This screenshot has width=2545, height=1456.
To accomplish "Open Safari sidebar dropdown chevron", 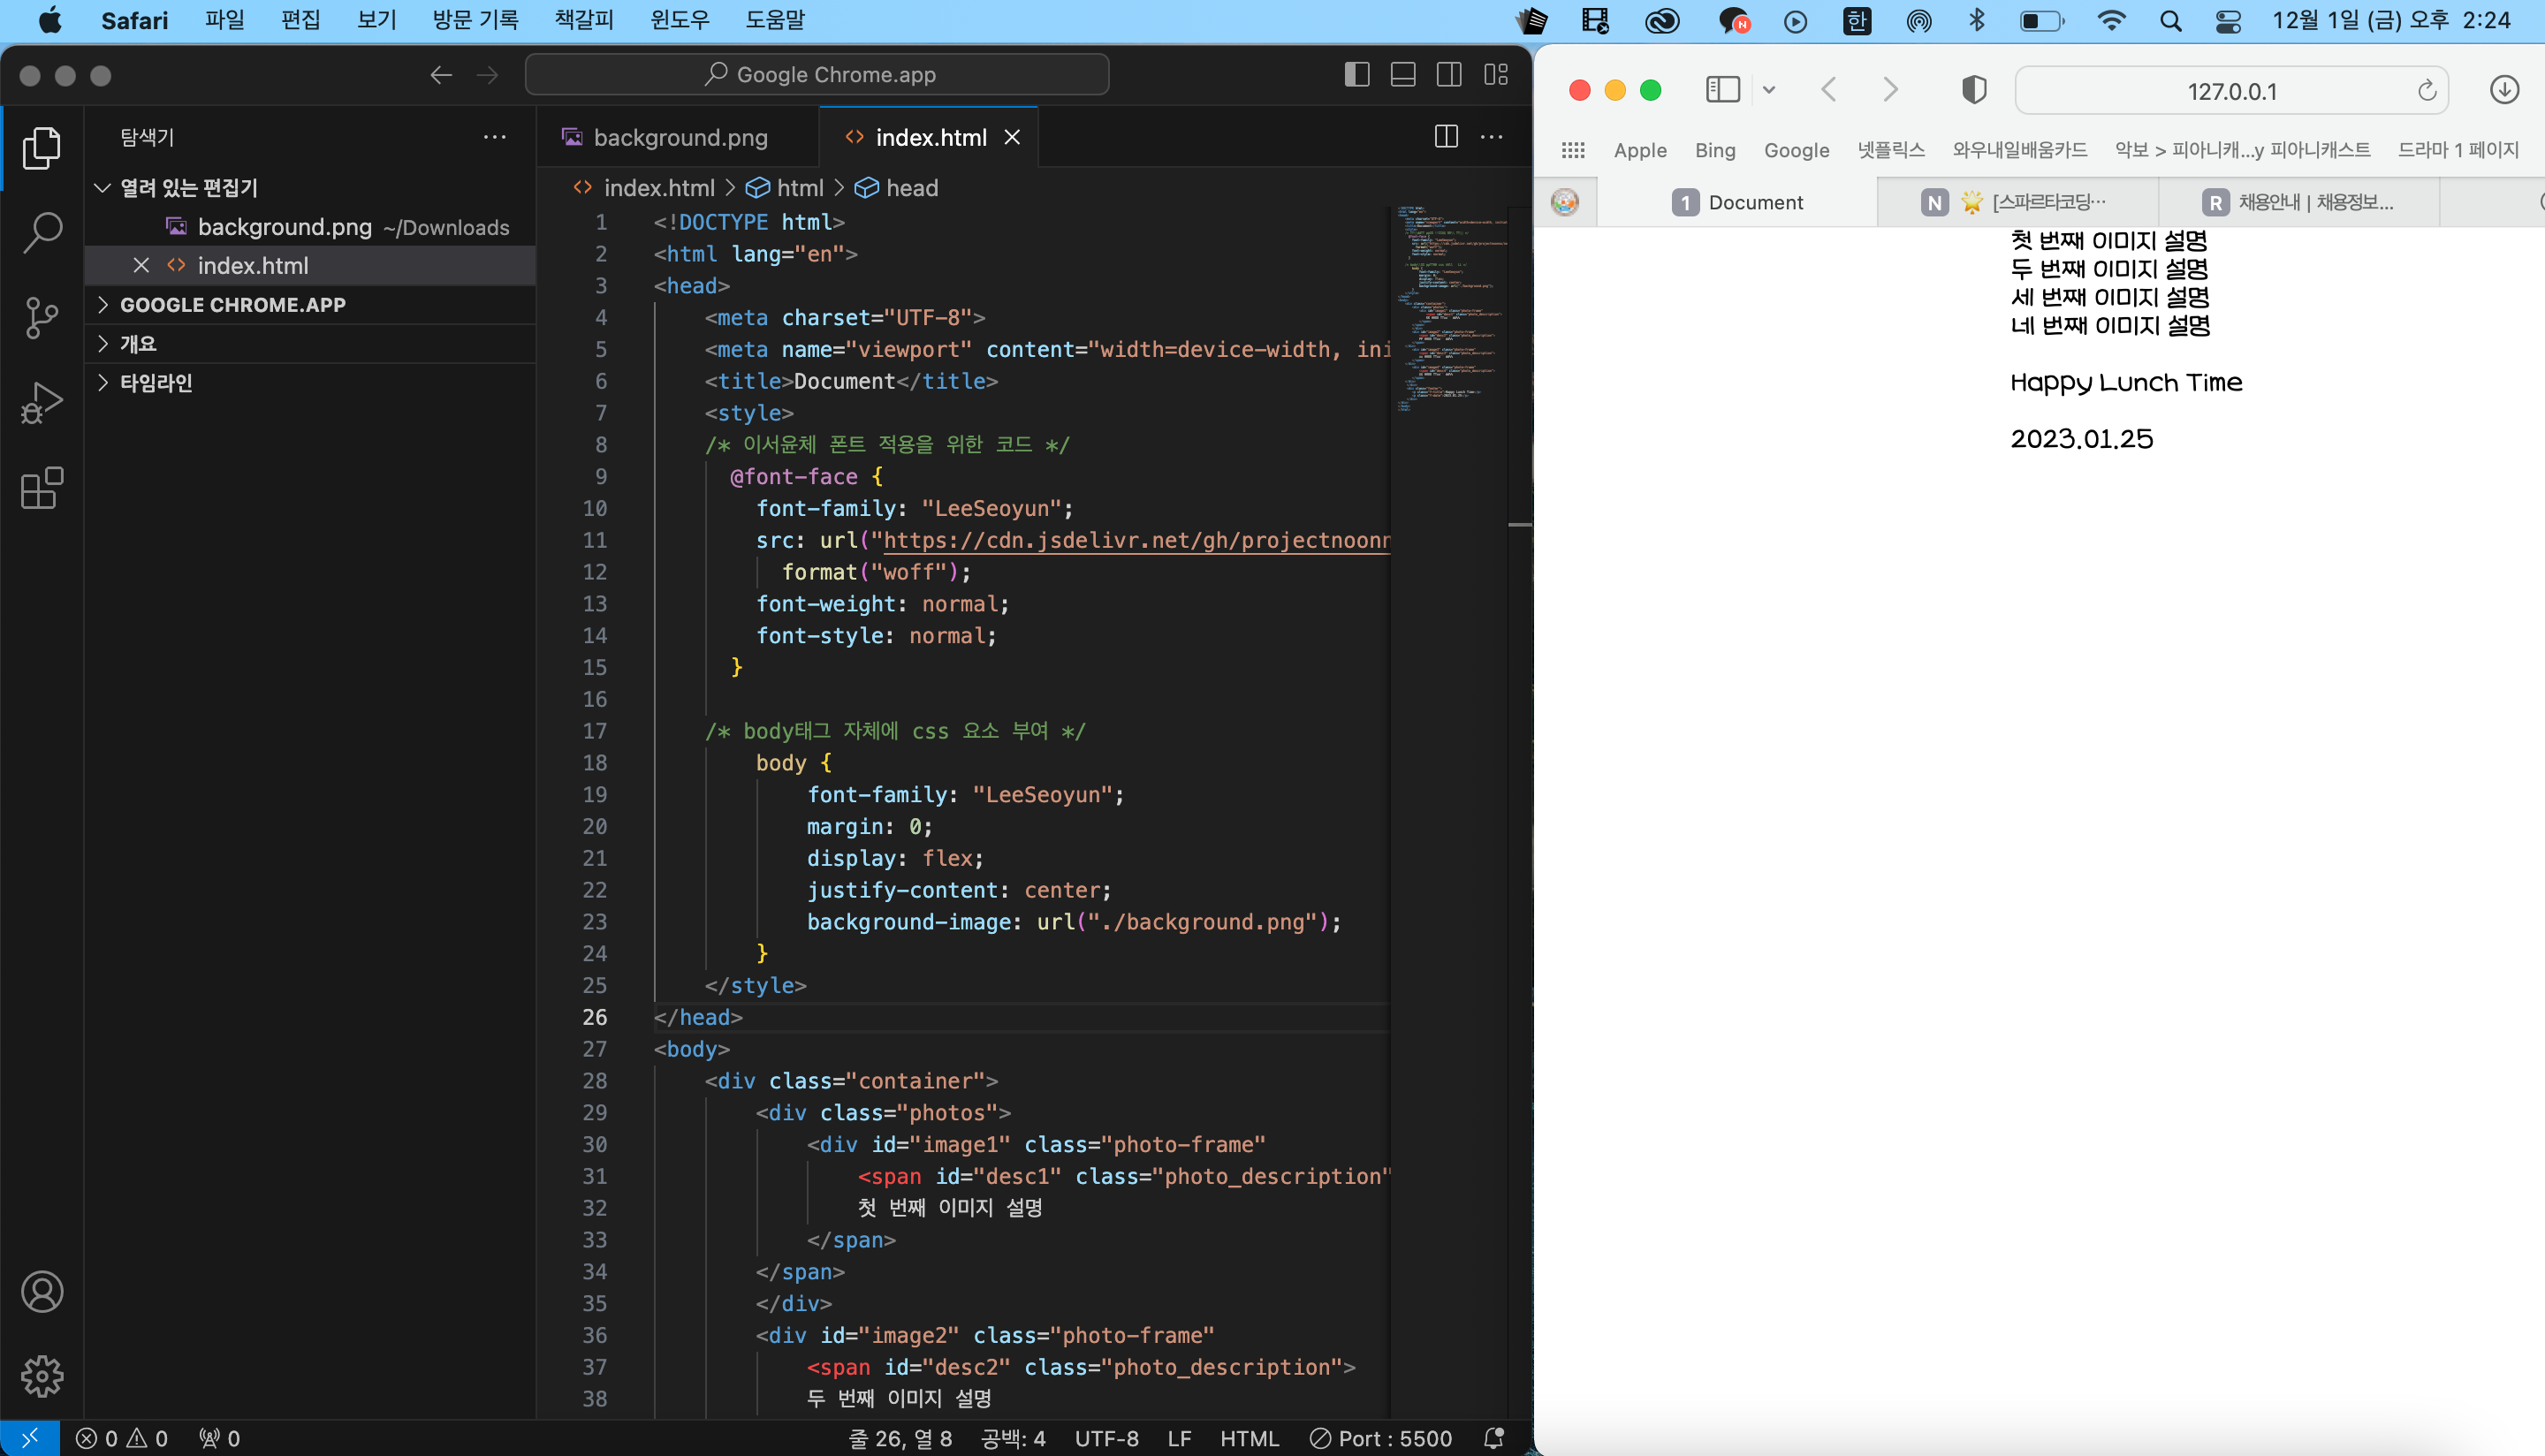I will [x=1769, y=90].
